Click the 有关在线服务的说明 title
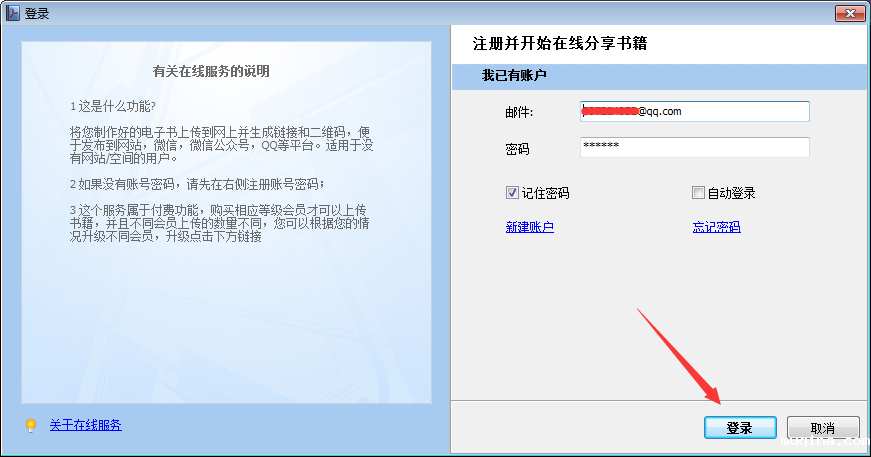871x457 pixels. [x=211, y=71]
